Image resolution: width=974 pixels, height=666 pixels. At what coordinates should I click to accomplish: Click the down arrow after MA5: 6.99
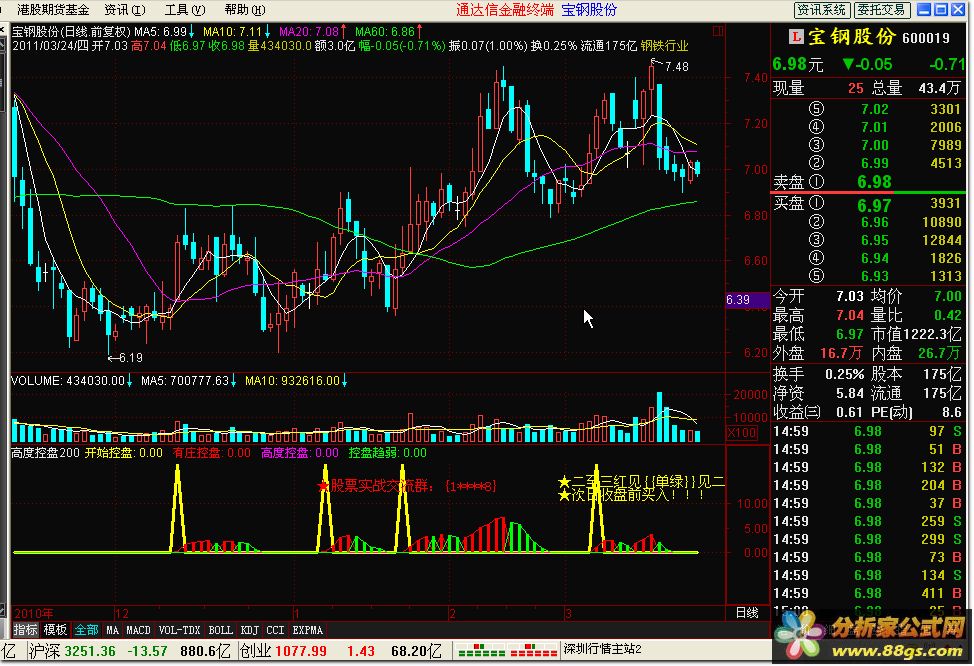tap(191, 31)
